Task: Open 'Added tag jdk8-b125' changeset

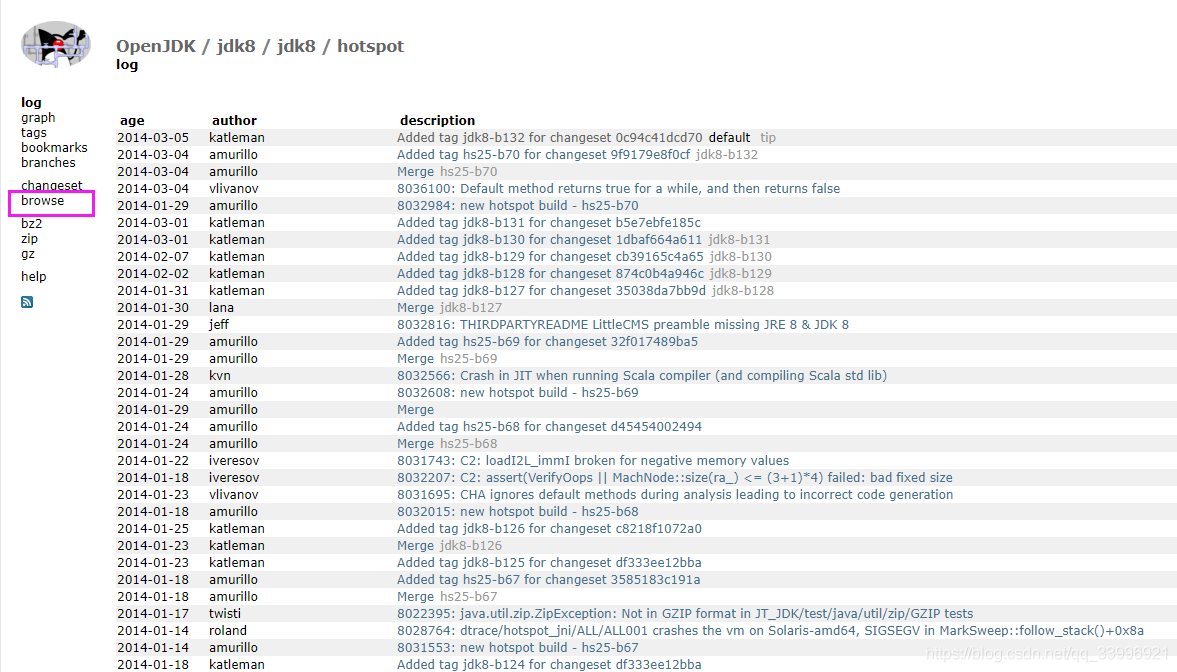Action: (549, 563)
